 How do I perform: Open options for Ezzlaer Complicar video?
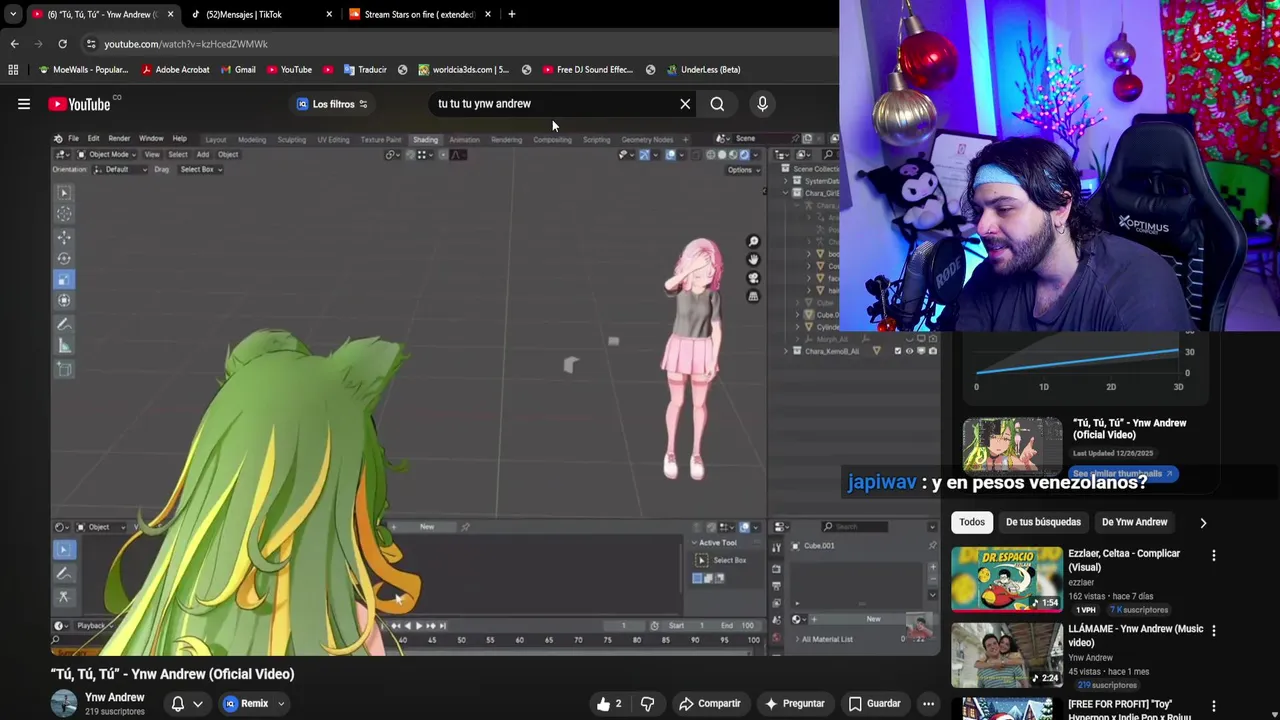tap(1214, 556)
